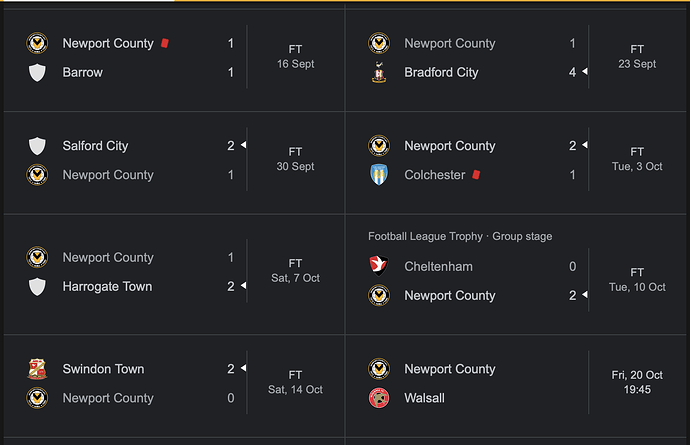690x445 pixels.
Task: Click the Newport County crest beside Walsall
Action: (x=379, y=369)
